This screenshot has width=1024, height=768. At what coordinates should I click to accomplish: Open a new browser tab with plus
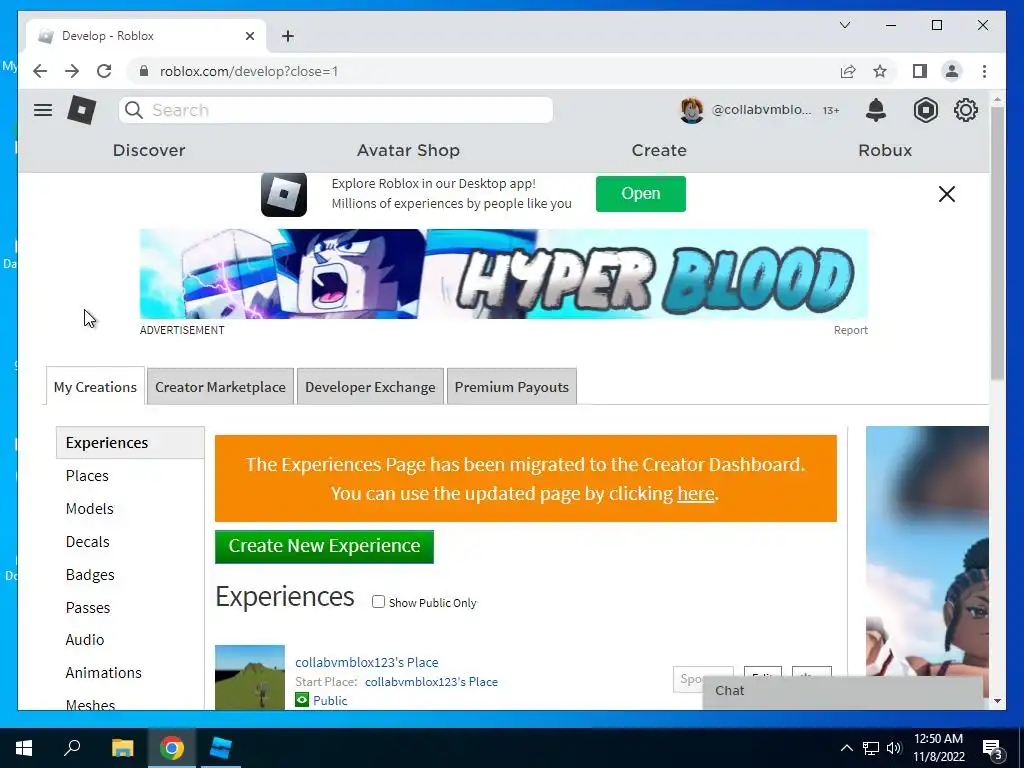tap(288, 36)
